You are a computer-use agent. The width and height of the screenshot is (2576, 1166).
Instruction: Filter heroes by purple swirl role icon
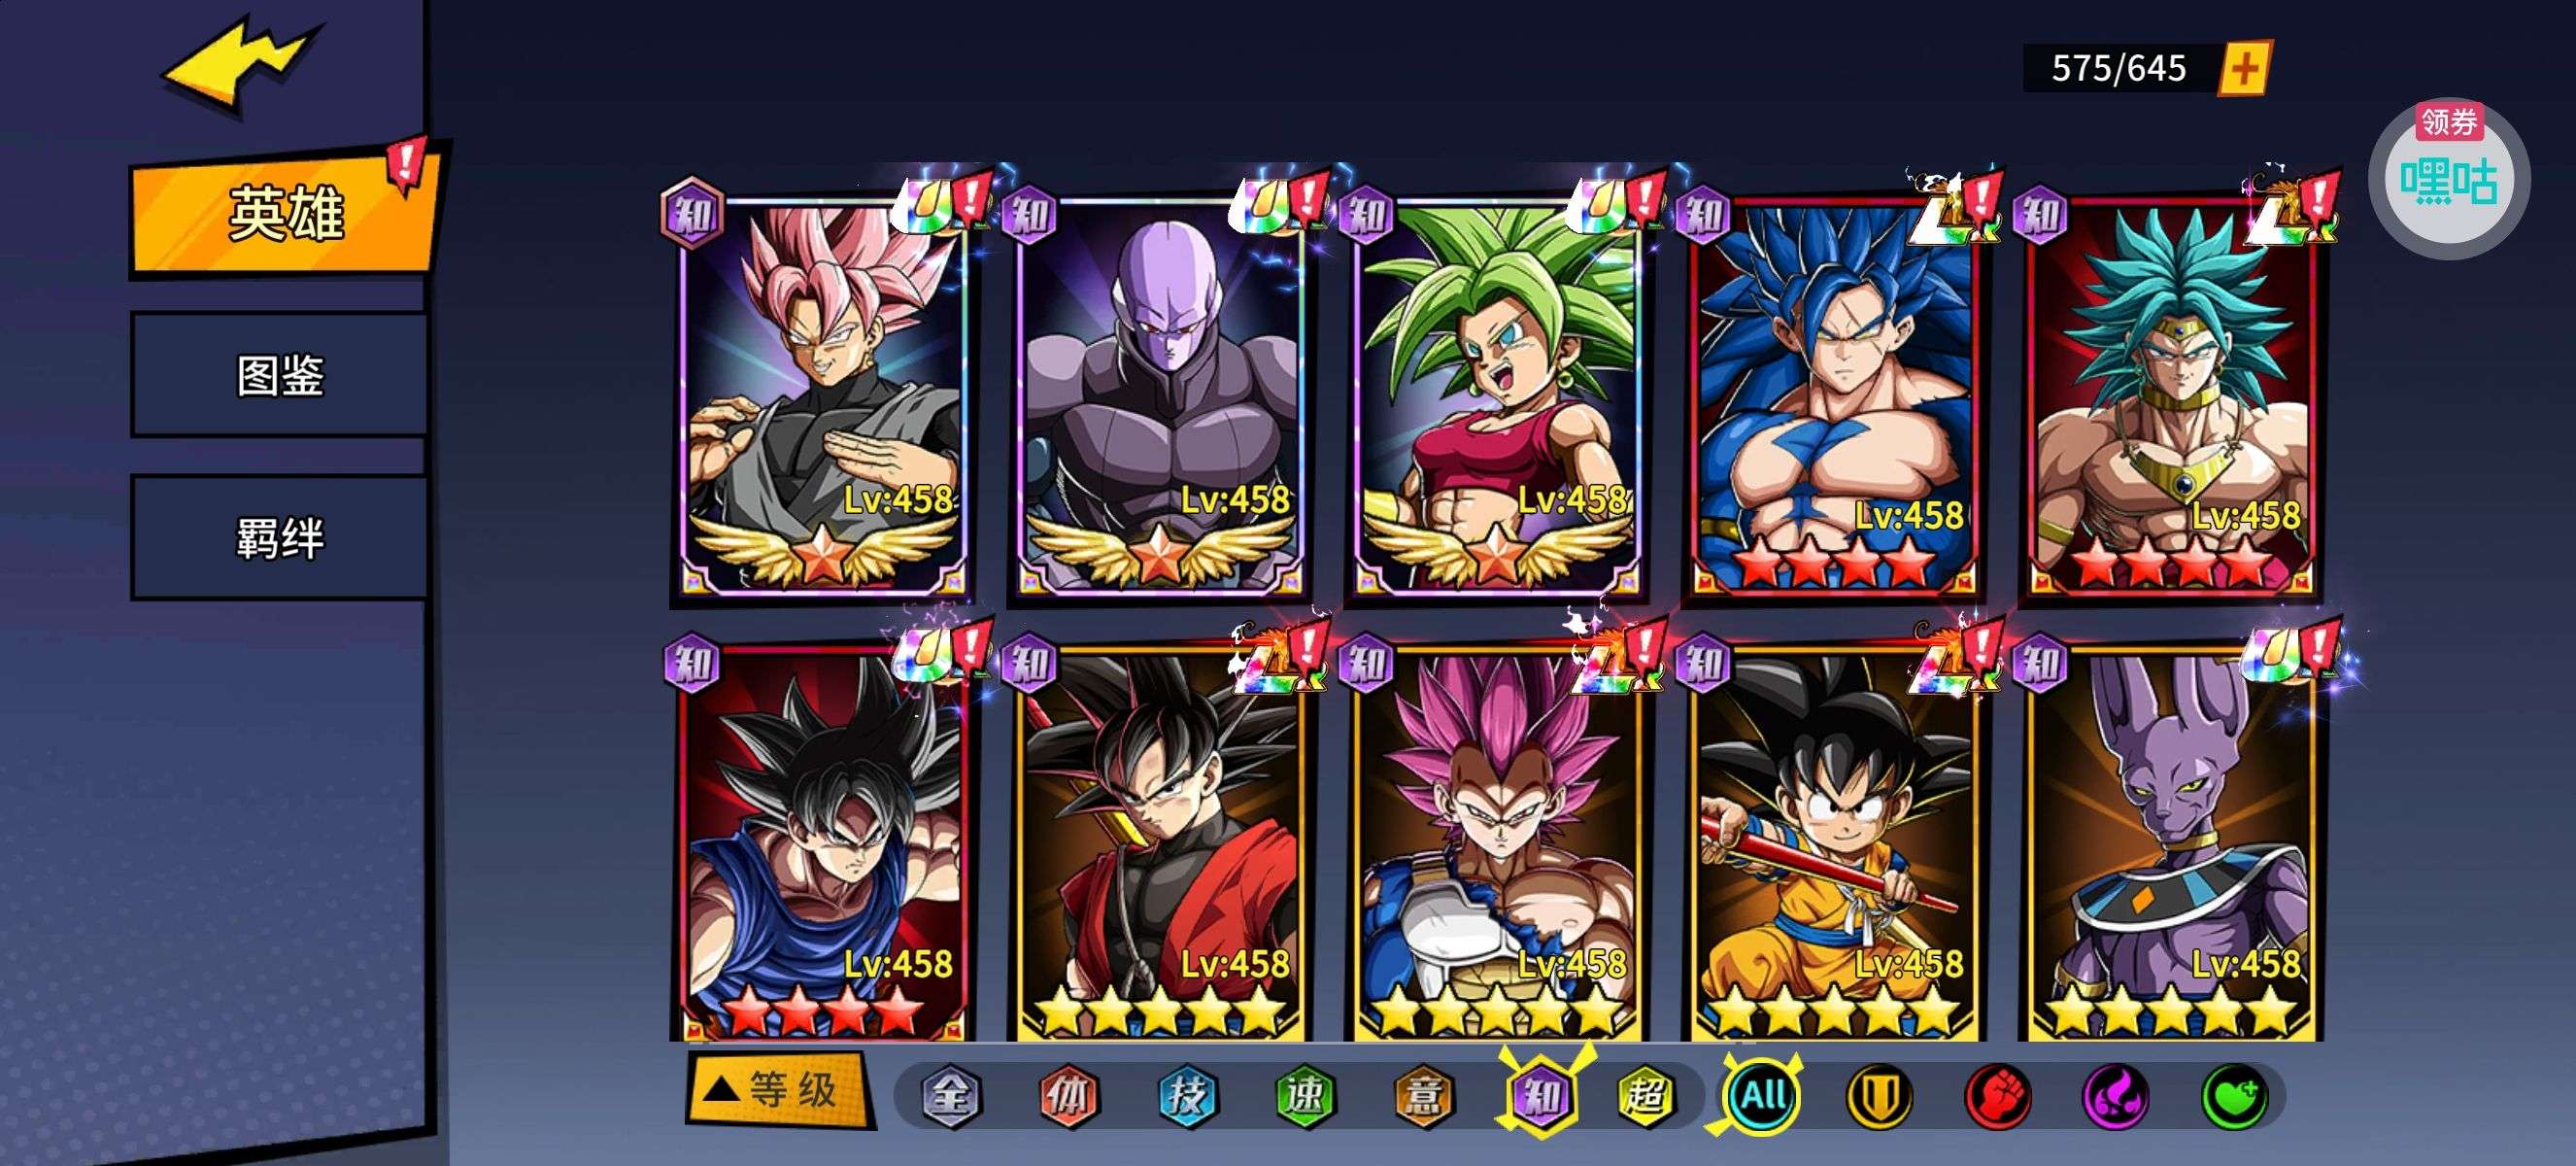pyautogui.click(x=2116, y=1096)
